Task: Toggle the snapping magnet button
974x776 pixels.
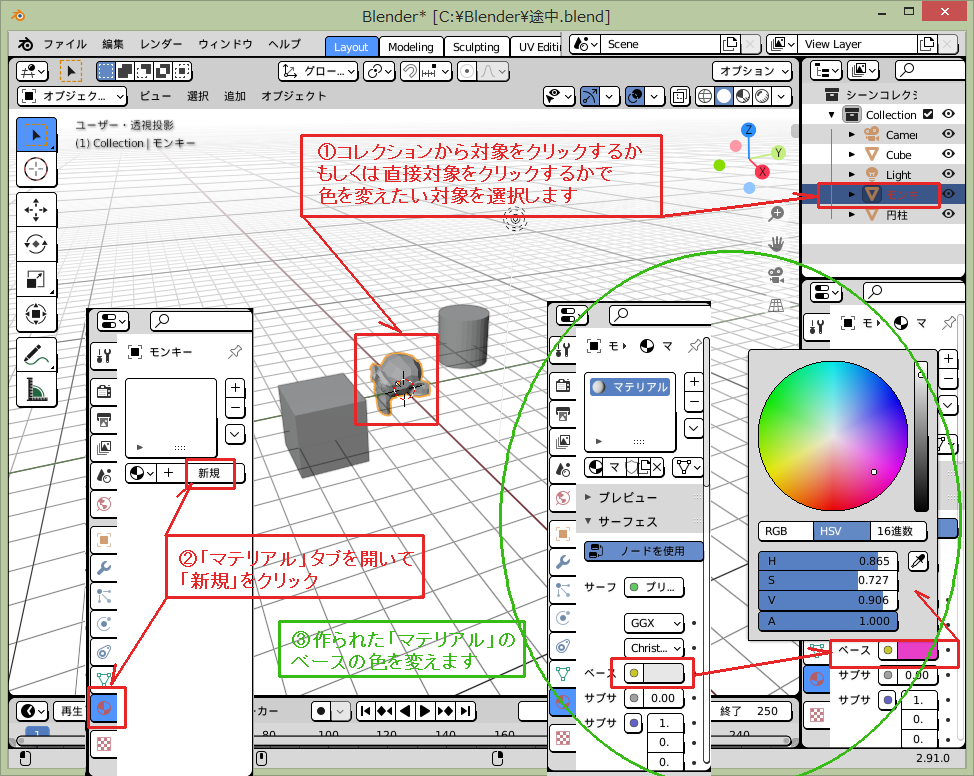Action: (409, 71)
